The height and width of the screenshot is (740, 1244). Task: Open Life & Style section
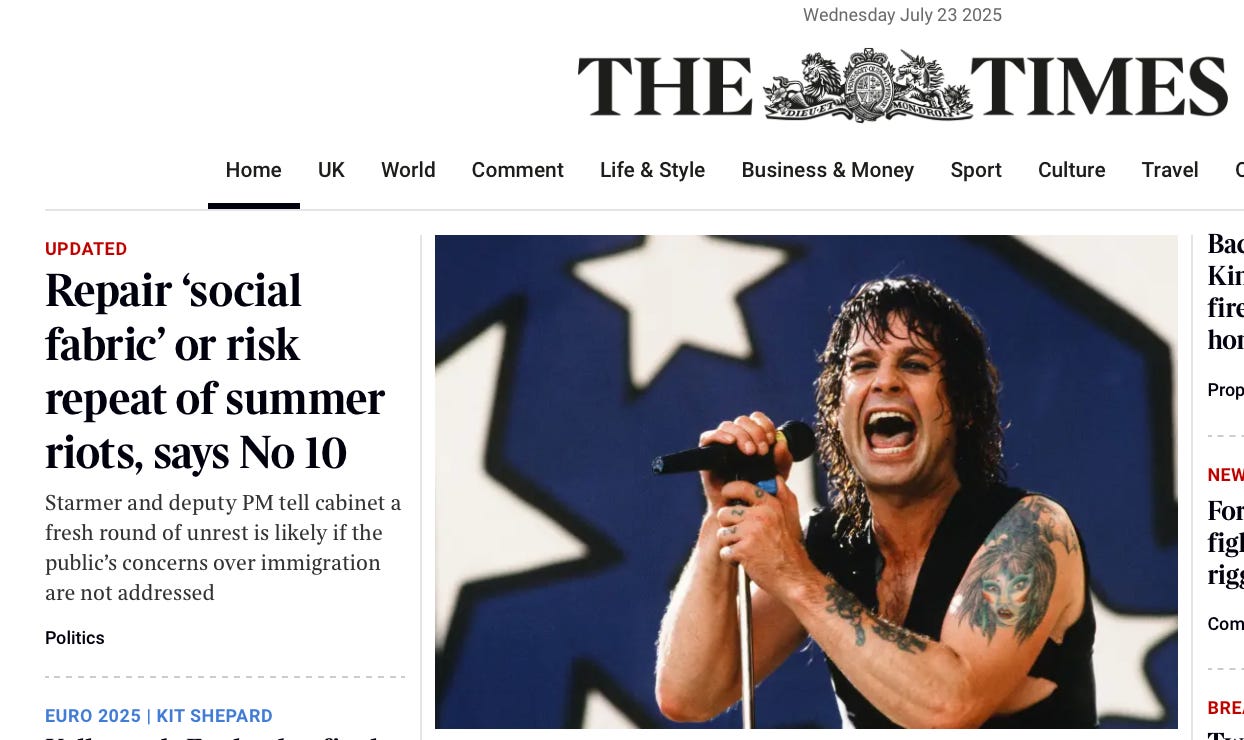652,170
